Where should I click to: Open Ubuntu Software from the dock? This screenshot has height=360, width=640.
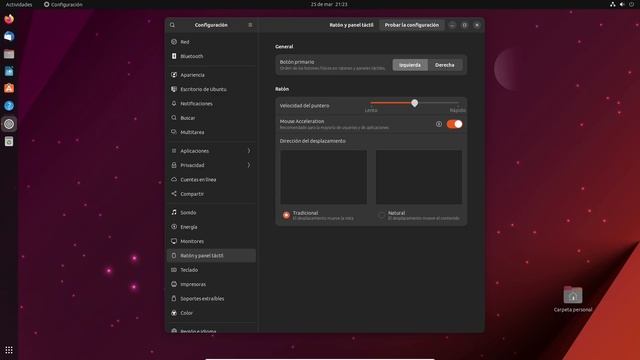[9, 89]
